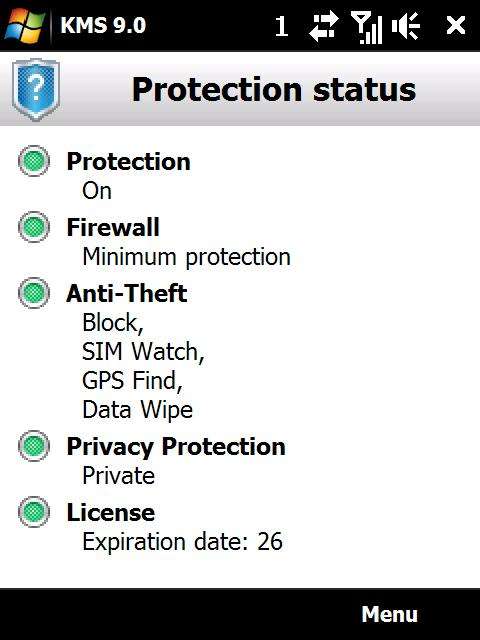Screen dimensions: 480x640
Task: Tap the data connection arrows icon
Action: pyautogui.click(x=324, y=27)
